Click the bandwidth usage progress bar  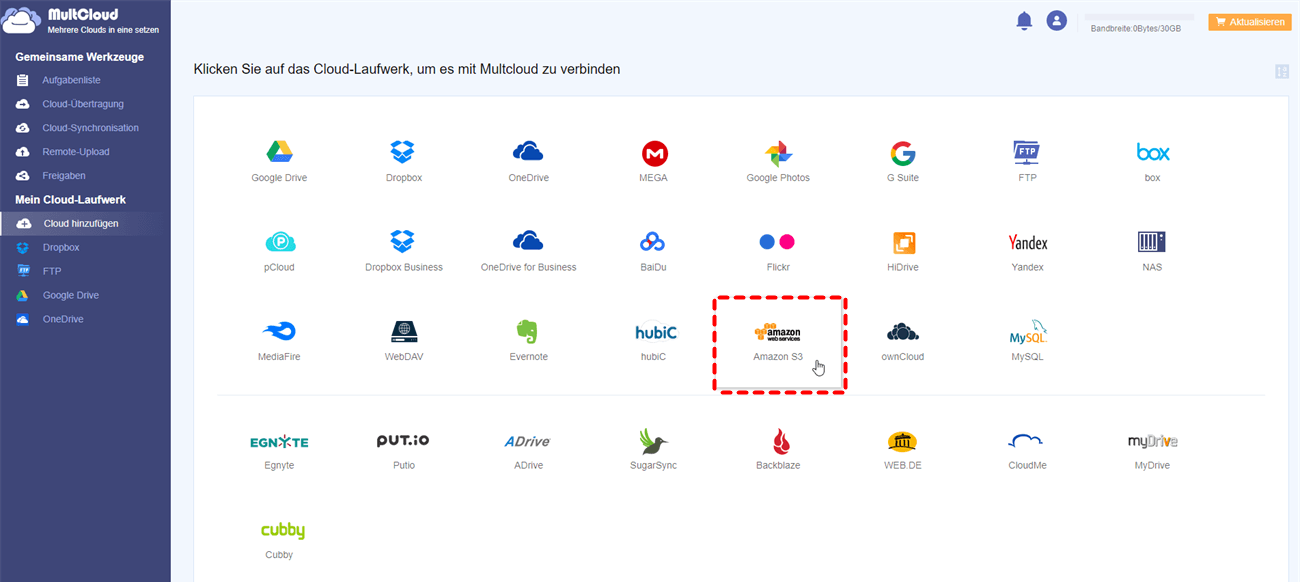(x=1139, y=17)
